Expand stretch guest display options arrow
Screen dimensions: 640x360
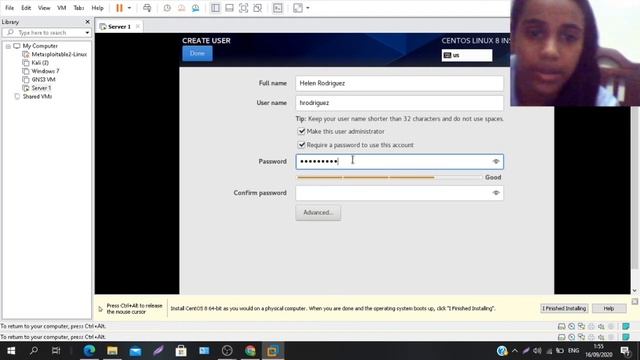pyautogui.click(x=308, y=8)
